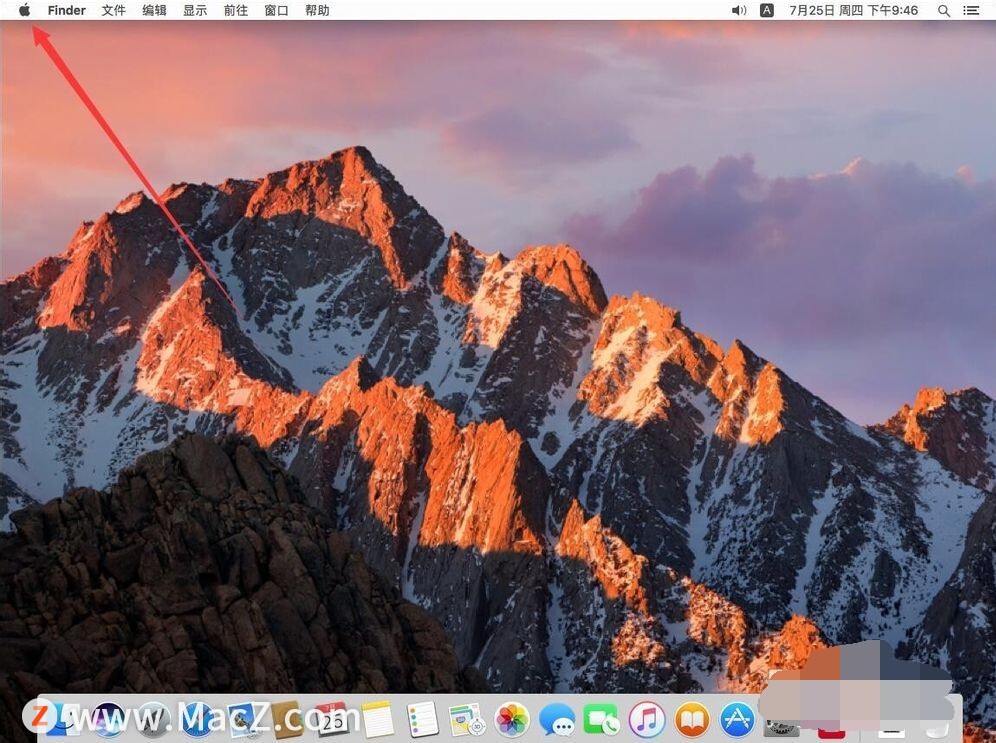The image size is (996, 743).
Task: Open the volume control in menu bar
Action: coord(739,10)
